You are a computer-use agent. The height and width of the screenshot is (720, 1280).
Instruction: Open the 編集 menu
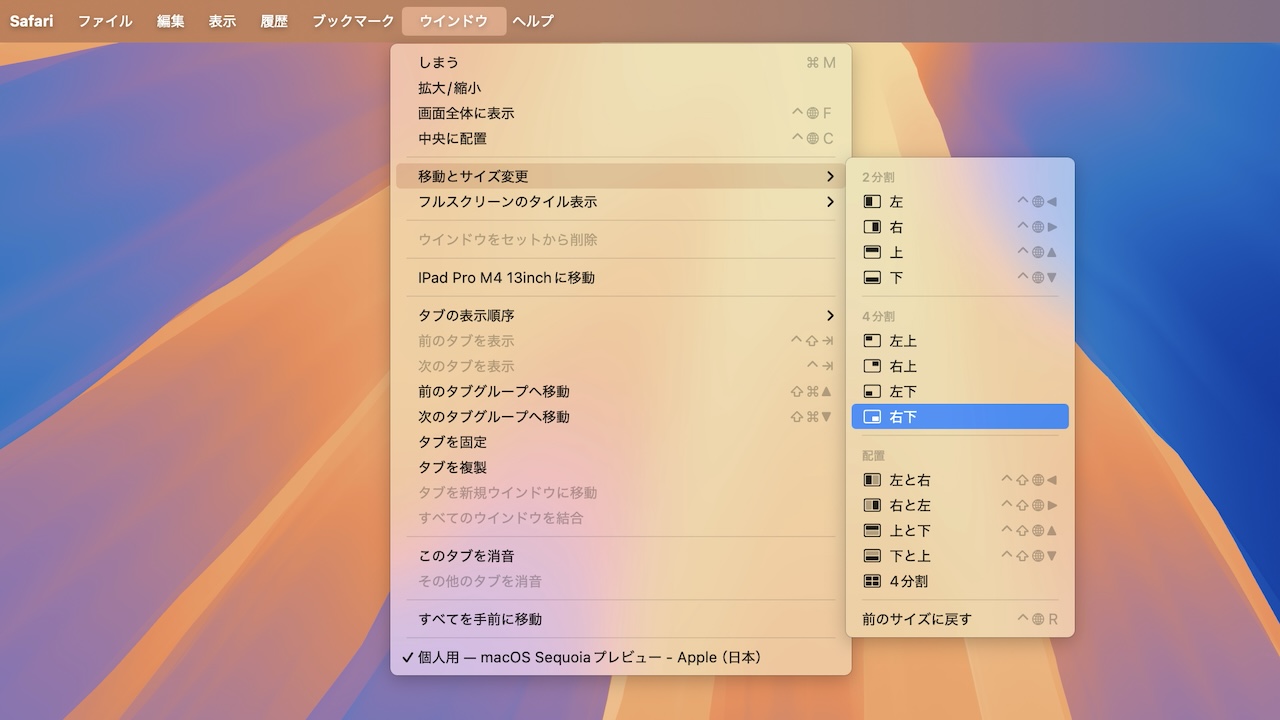(170, 21)
